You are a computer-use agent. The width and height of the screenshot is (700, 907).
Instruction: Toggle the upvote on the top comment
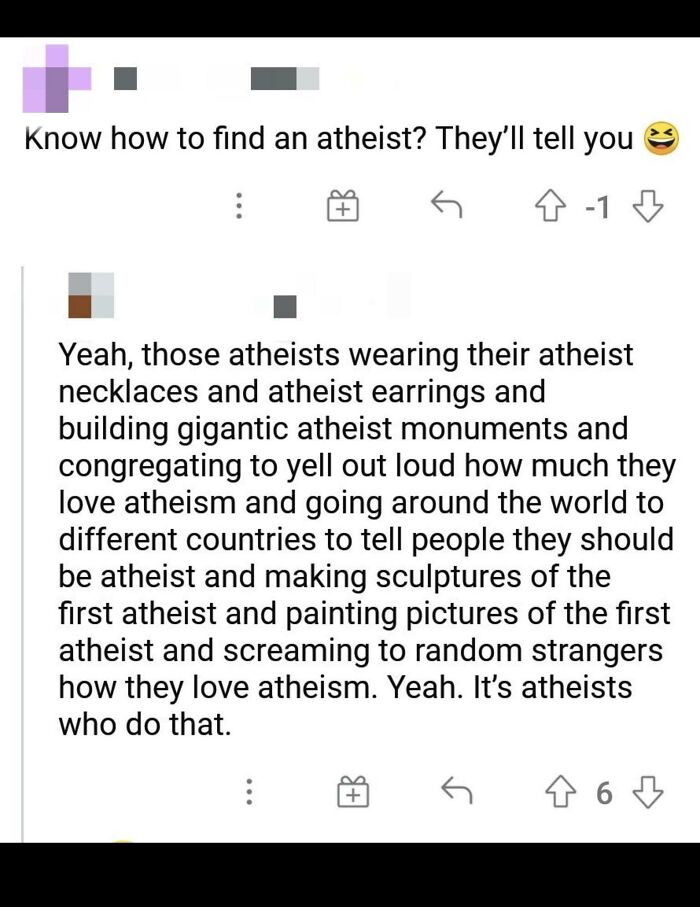click(549, 205)
